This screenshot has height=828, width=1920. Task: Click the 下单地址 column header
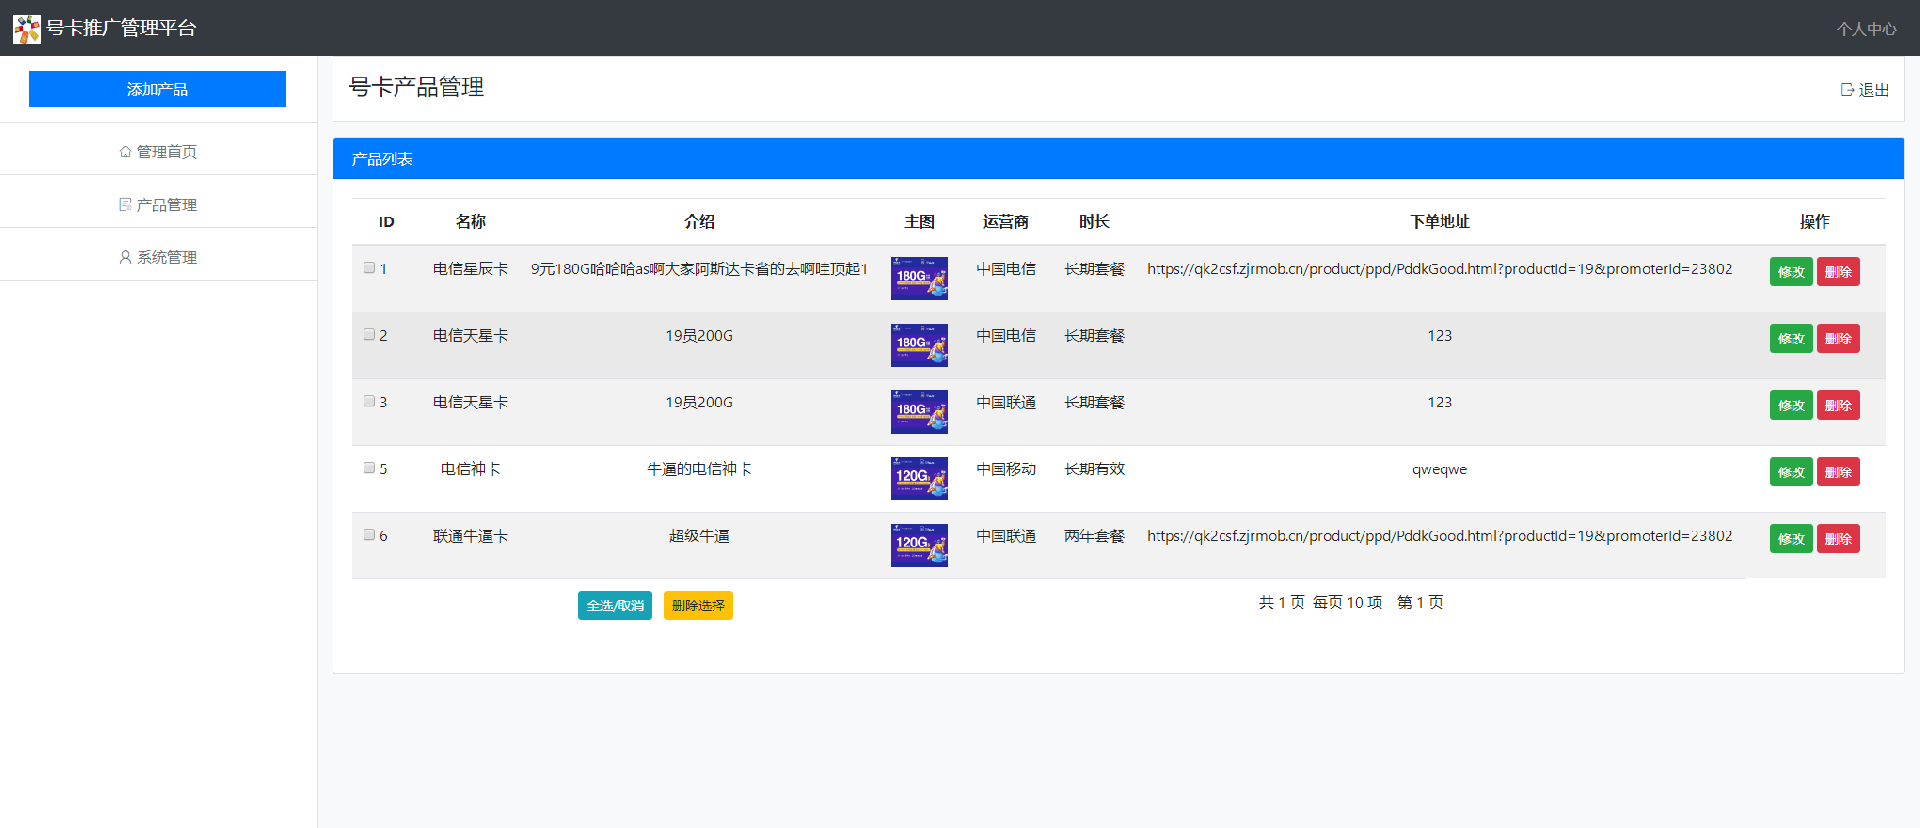(x=1439, y=222)
